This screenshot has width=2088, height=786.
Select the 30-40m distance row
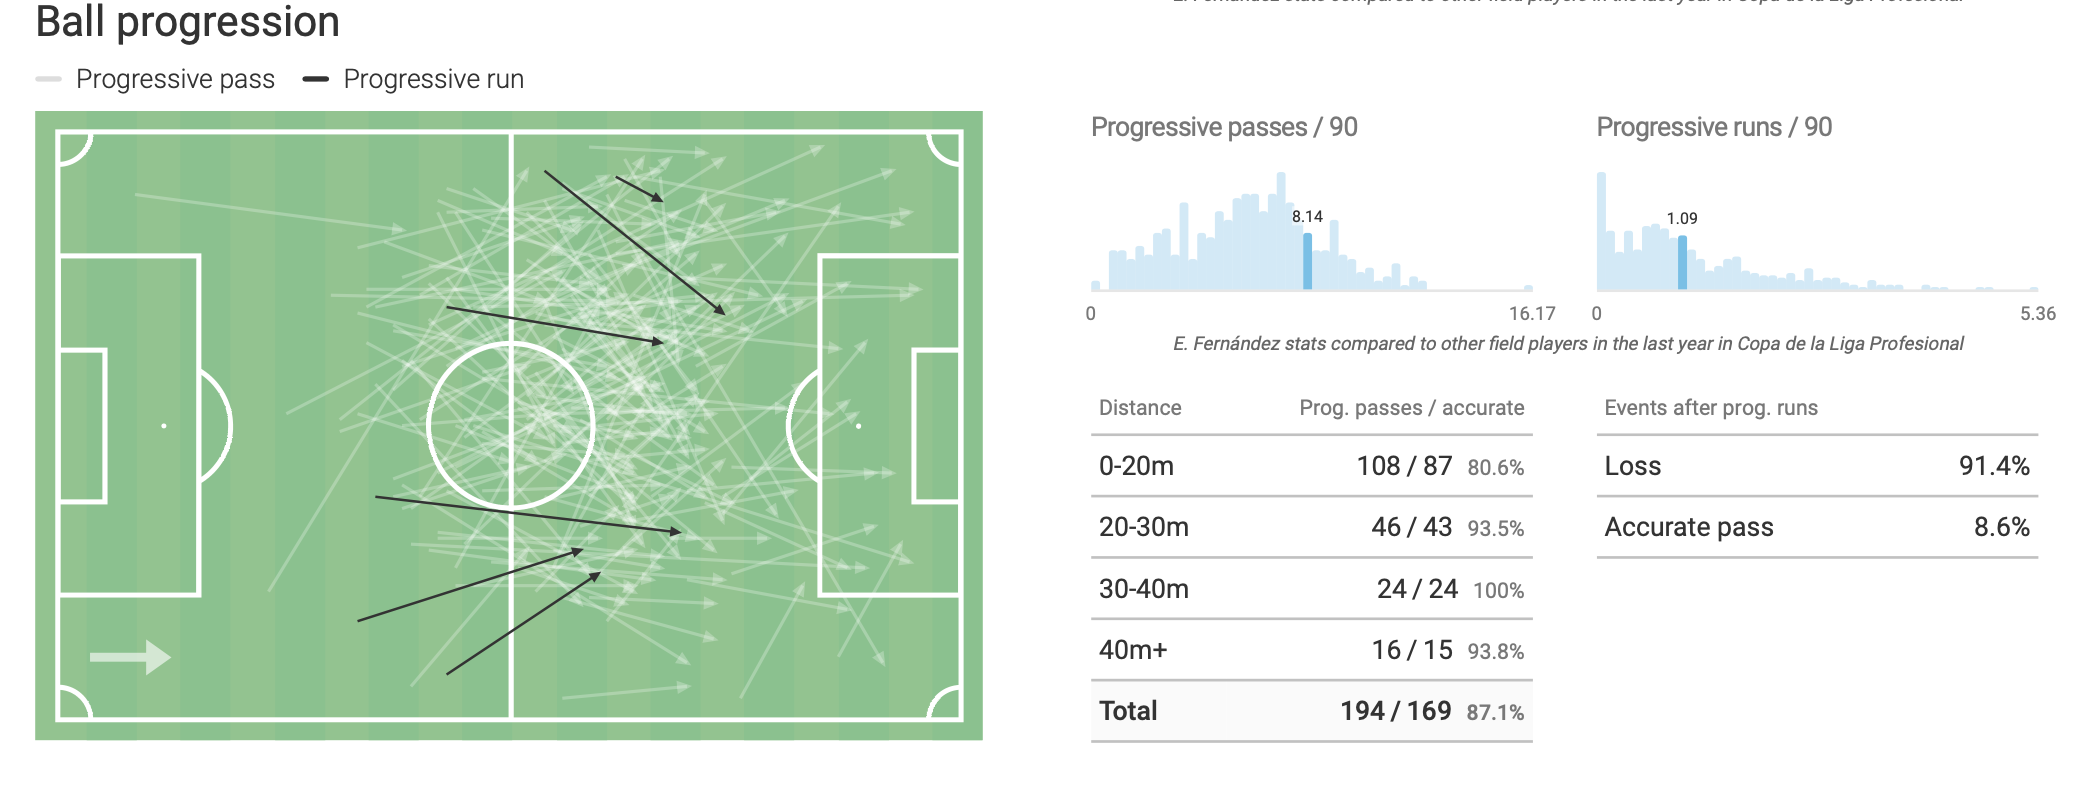(1310, 589)
